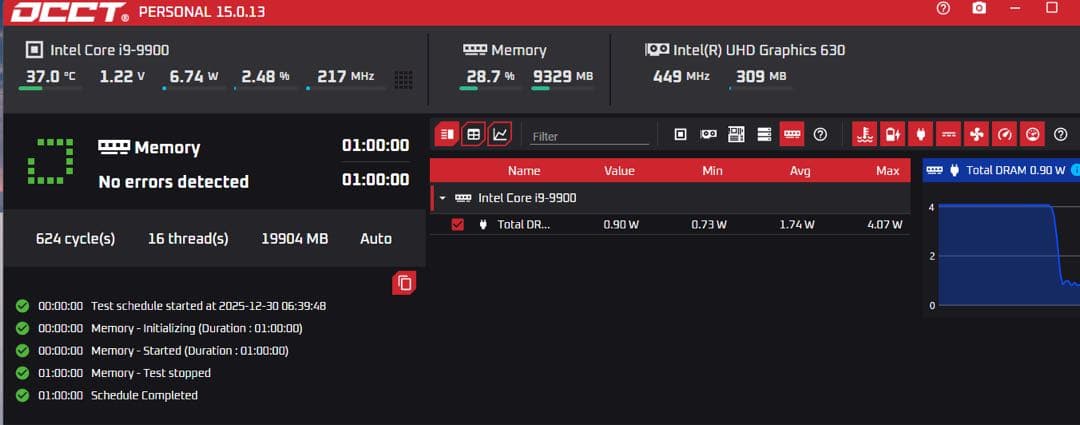Select the memory usage 28.7 % reading
The width and height of the screenshot is (1080, 425).
pyautogui.click(x=490, y=76)
